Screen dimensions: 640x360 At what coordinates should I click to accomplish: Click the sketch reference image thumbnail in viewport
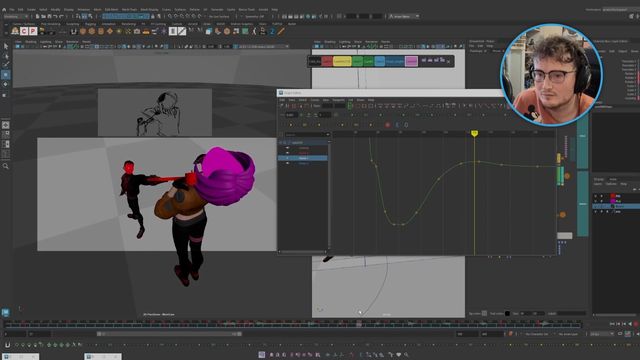(155, 112)
